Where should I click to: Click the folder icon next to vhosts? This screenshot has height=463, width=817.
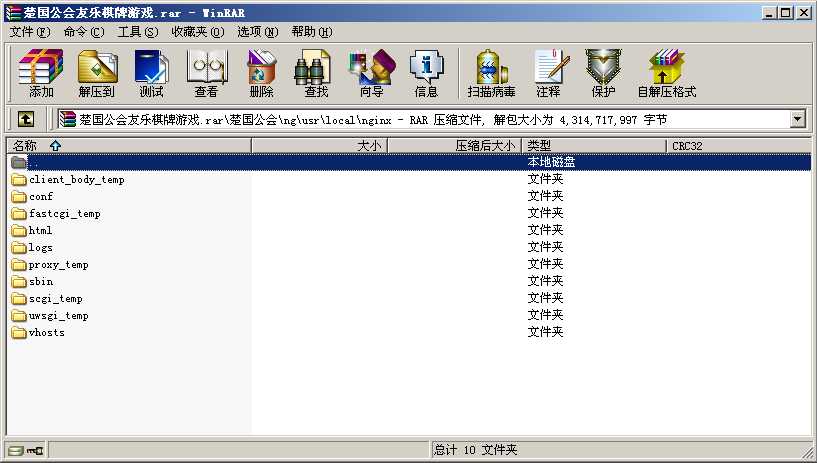coord(19,333)
